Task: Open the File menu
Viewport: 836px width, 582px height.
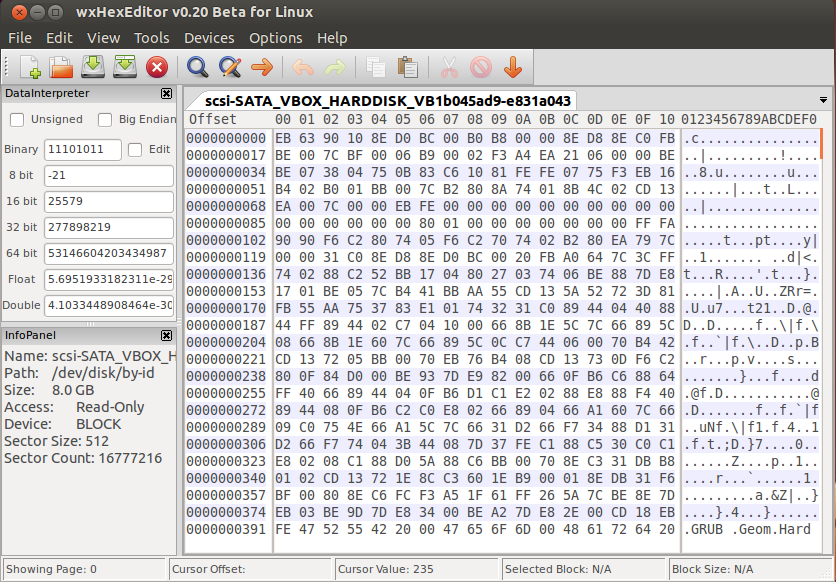Action: [20, 38]
